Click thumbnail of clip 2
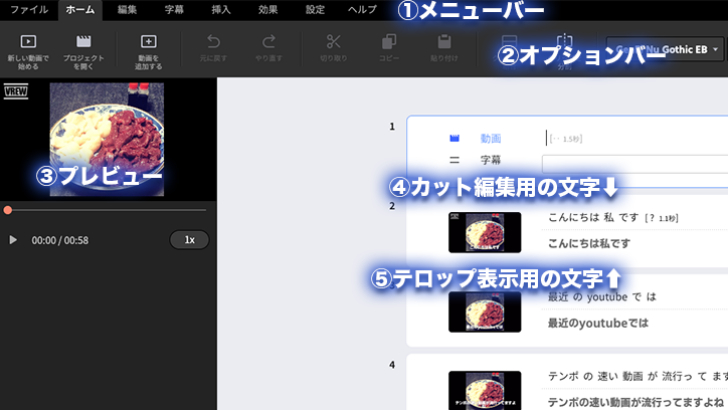 485,232
